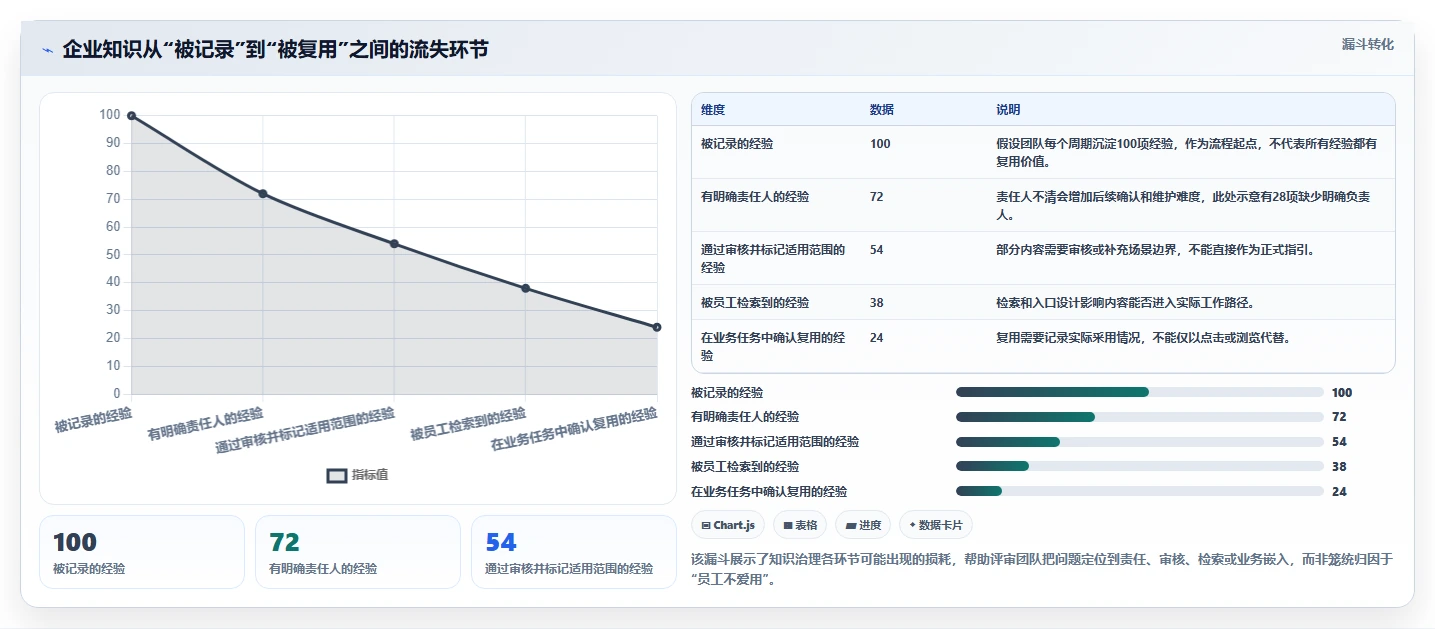Click table cell 通过审核并标记适用范围的经验

coord(774,259)
